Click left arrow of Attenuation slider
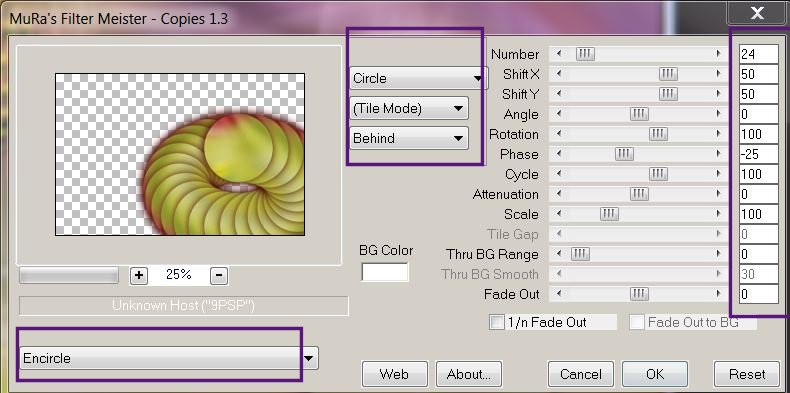The width and height of the screenshot is (790, 393). (x=559, y=194)
